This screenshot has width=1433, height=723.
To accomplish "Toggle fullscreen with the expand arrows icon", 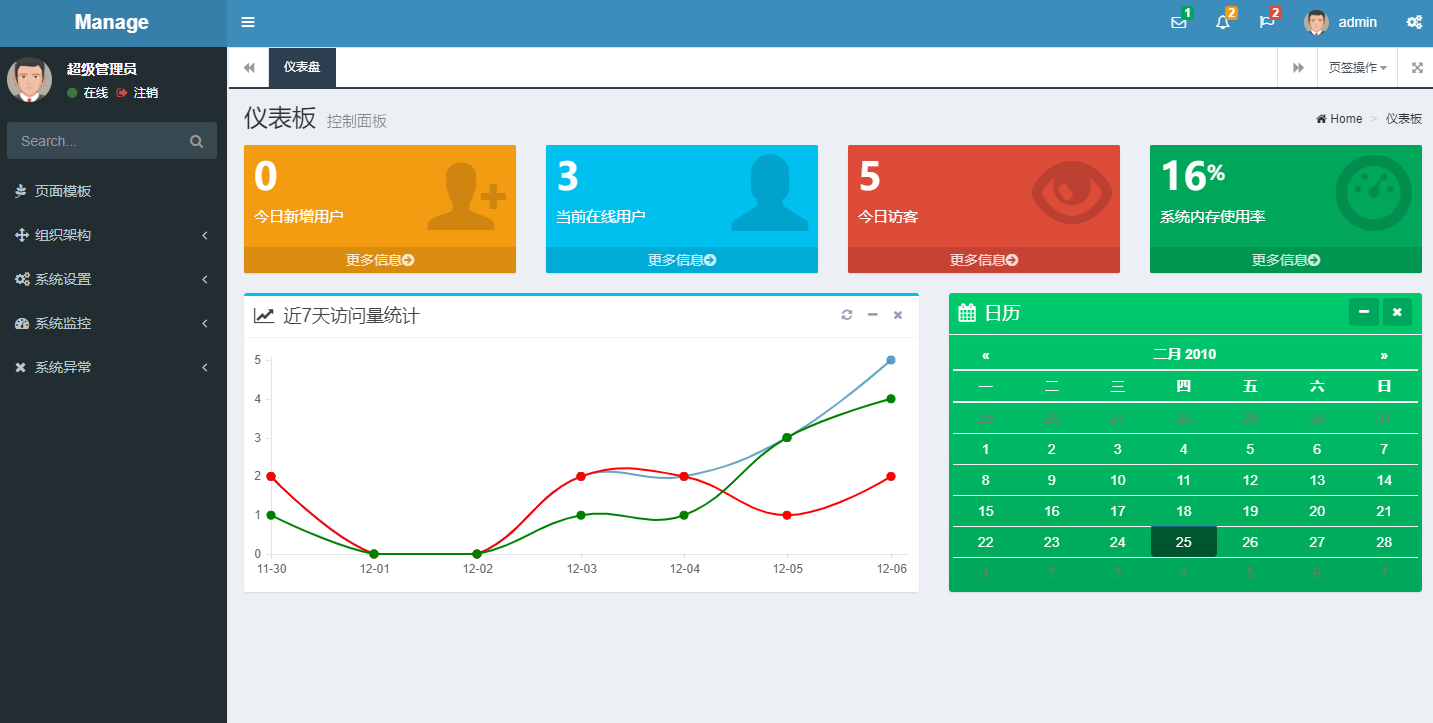I will [1417, 67].
